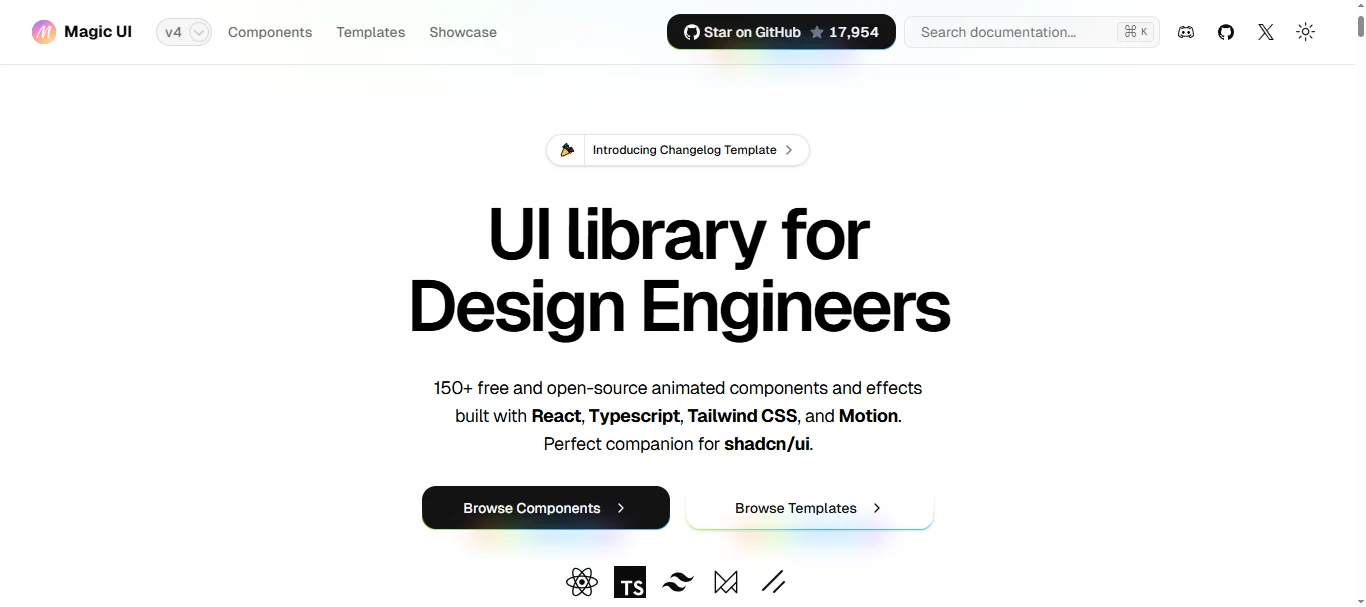This screenshot has width=1366, height=607.
Task: Star the repo via Star on GitHub
Action: coord(780,31)
